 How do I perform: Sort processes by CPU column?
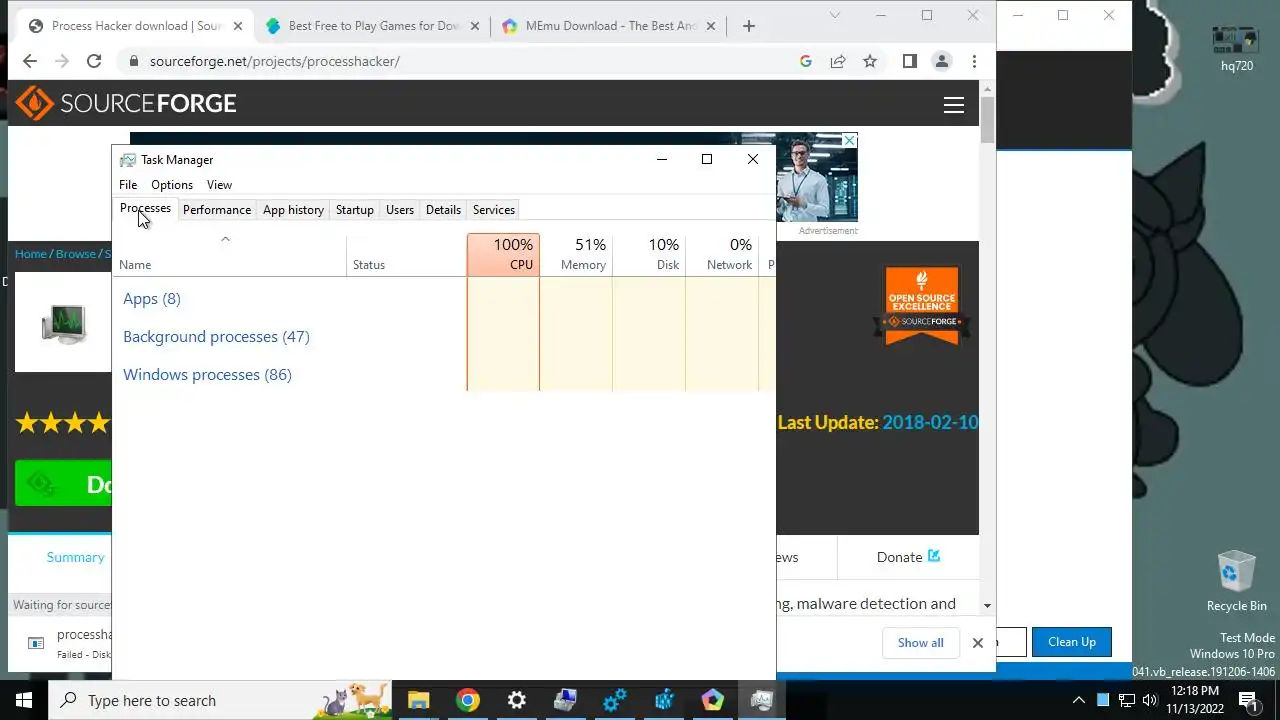coord(503,254)
